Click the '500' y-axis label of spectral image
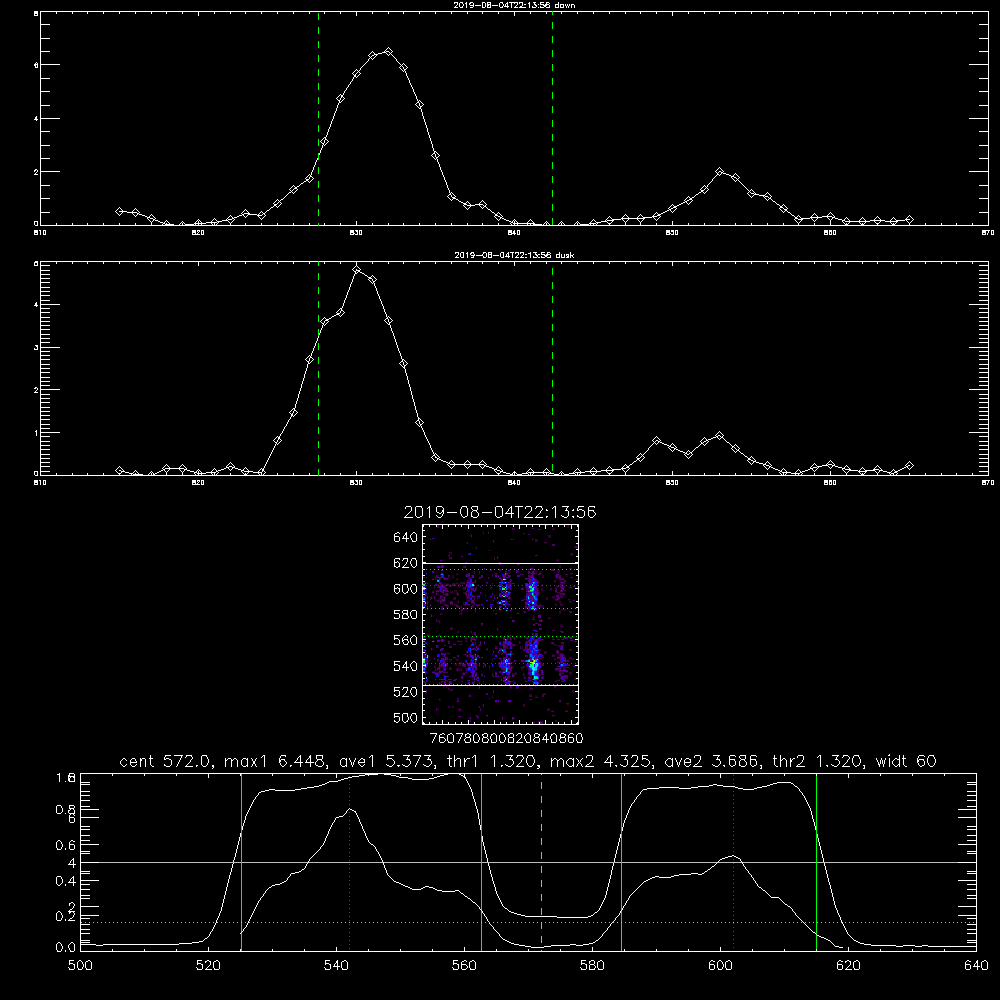 [405, 718]
